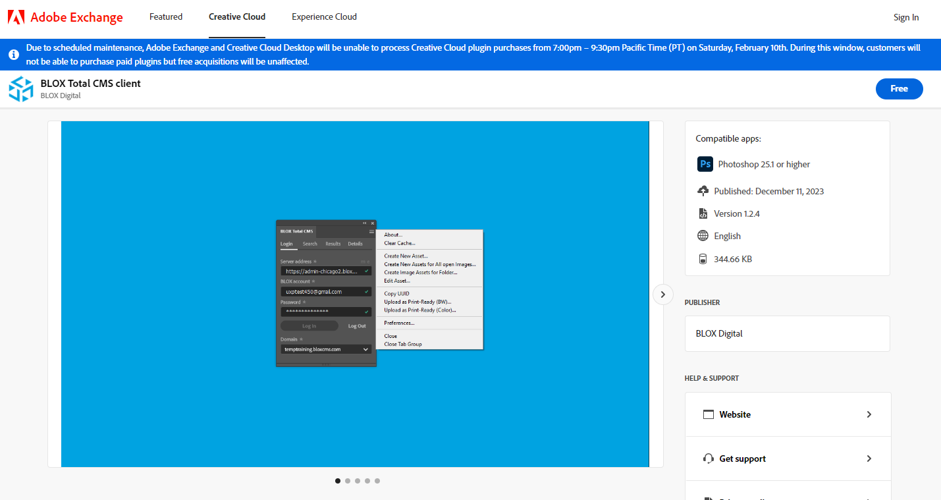Click the Photoshop app icon

point(705,164)
